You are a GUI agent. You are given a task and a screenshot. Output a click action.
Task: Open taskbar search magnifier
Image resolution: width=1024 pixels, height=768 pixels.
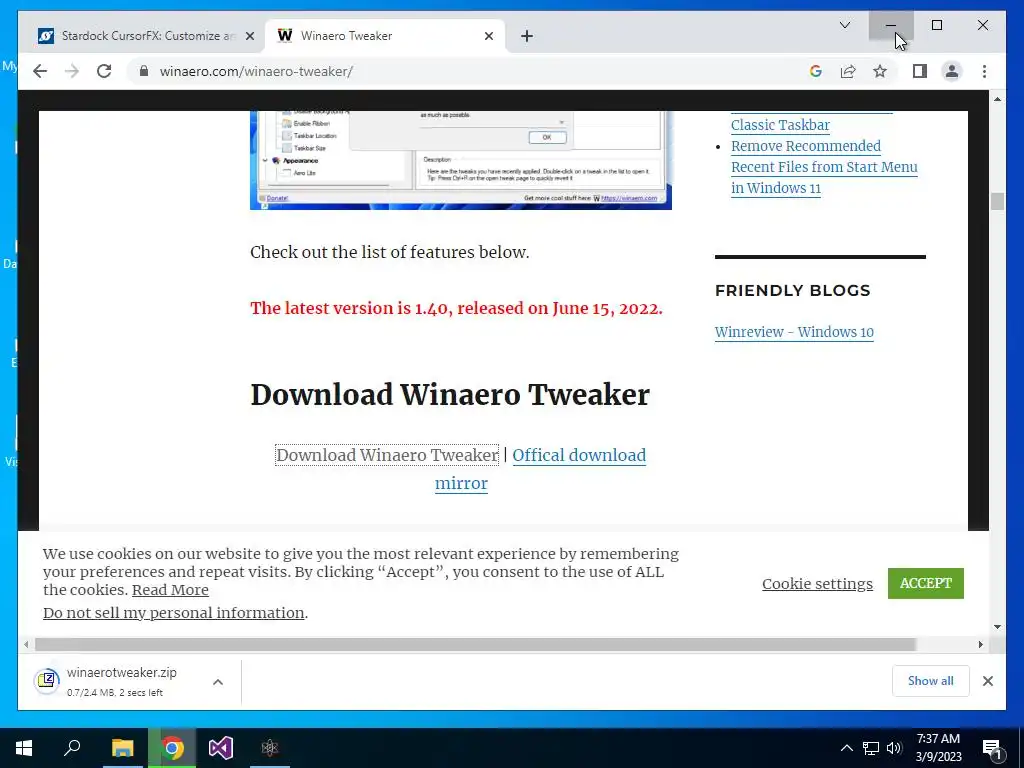pyautogui.click(x=72, y=748)
